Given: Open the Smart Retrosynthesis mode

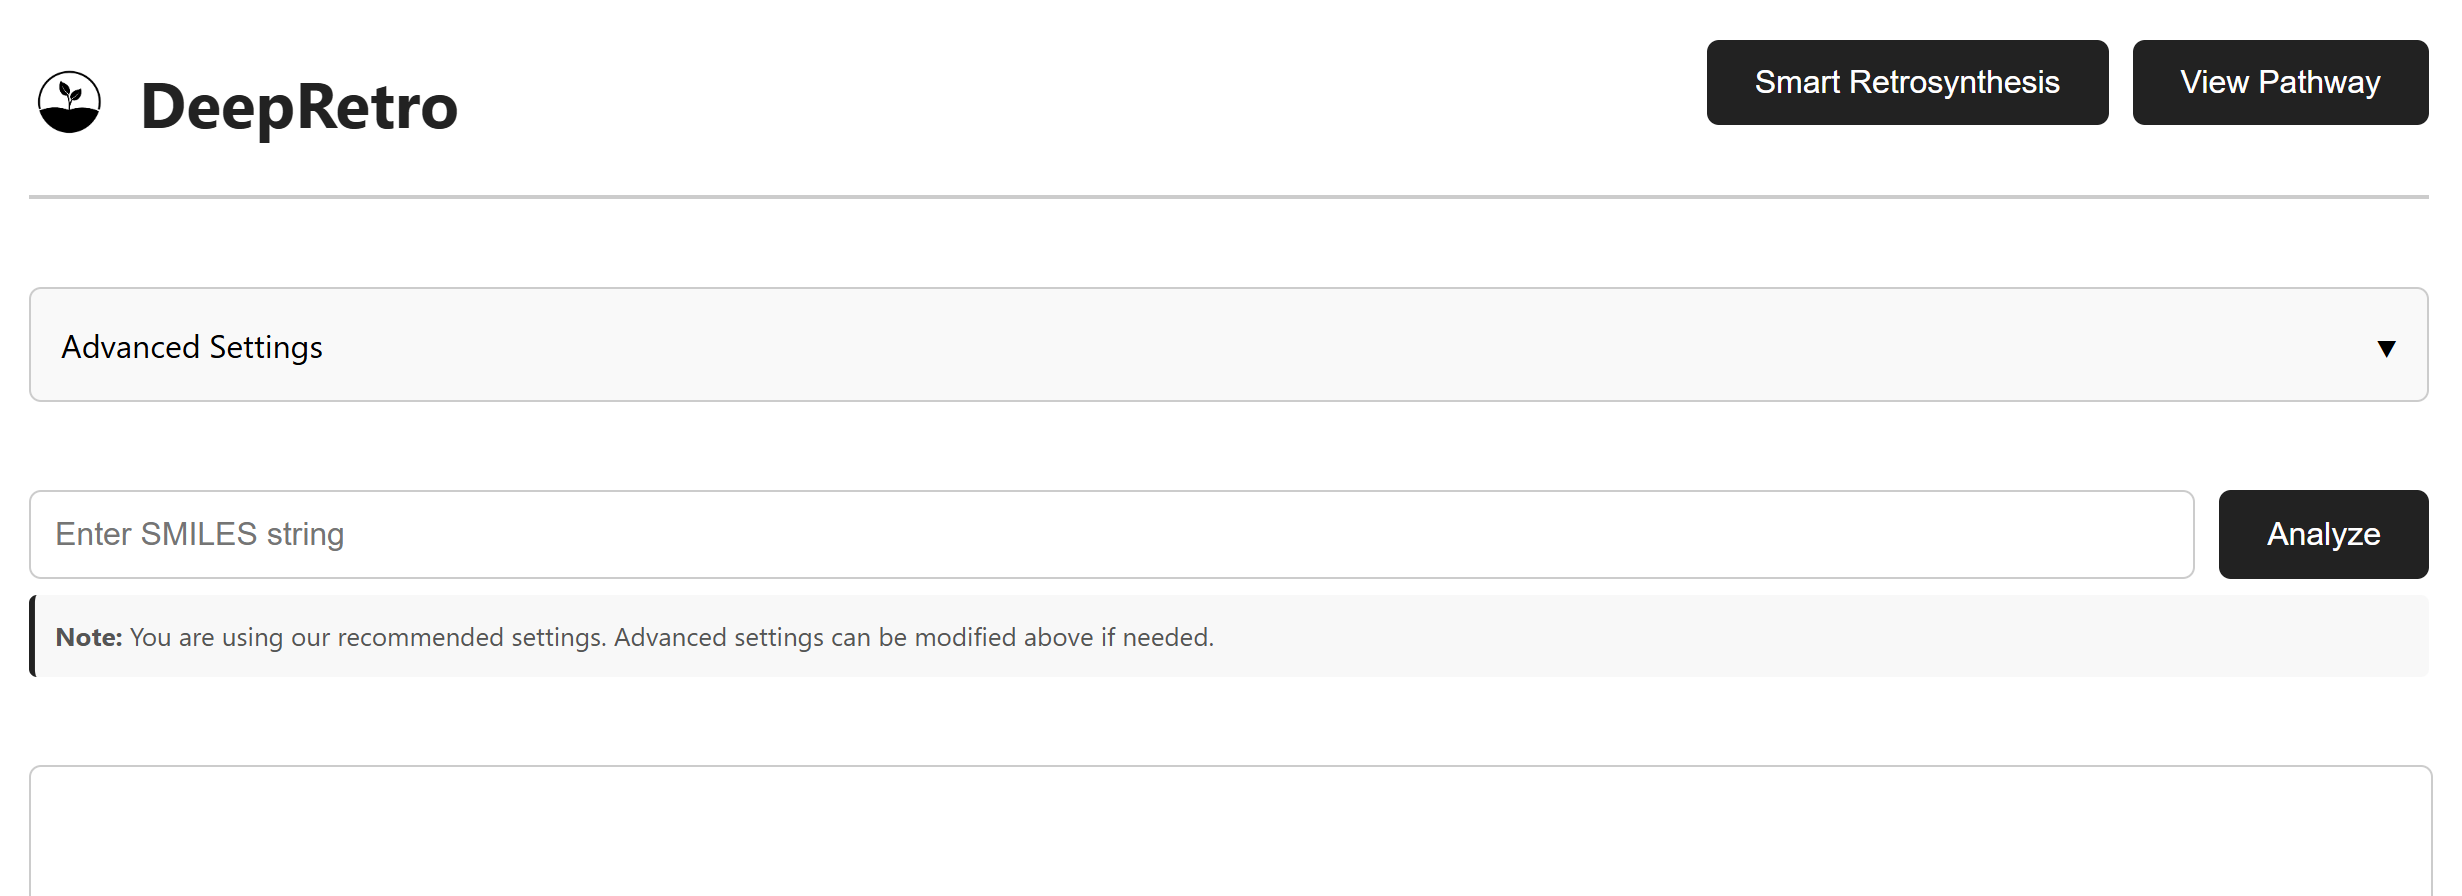Looking at the screenshot, I should click(1907, 82).
